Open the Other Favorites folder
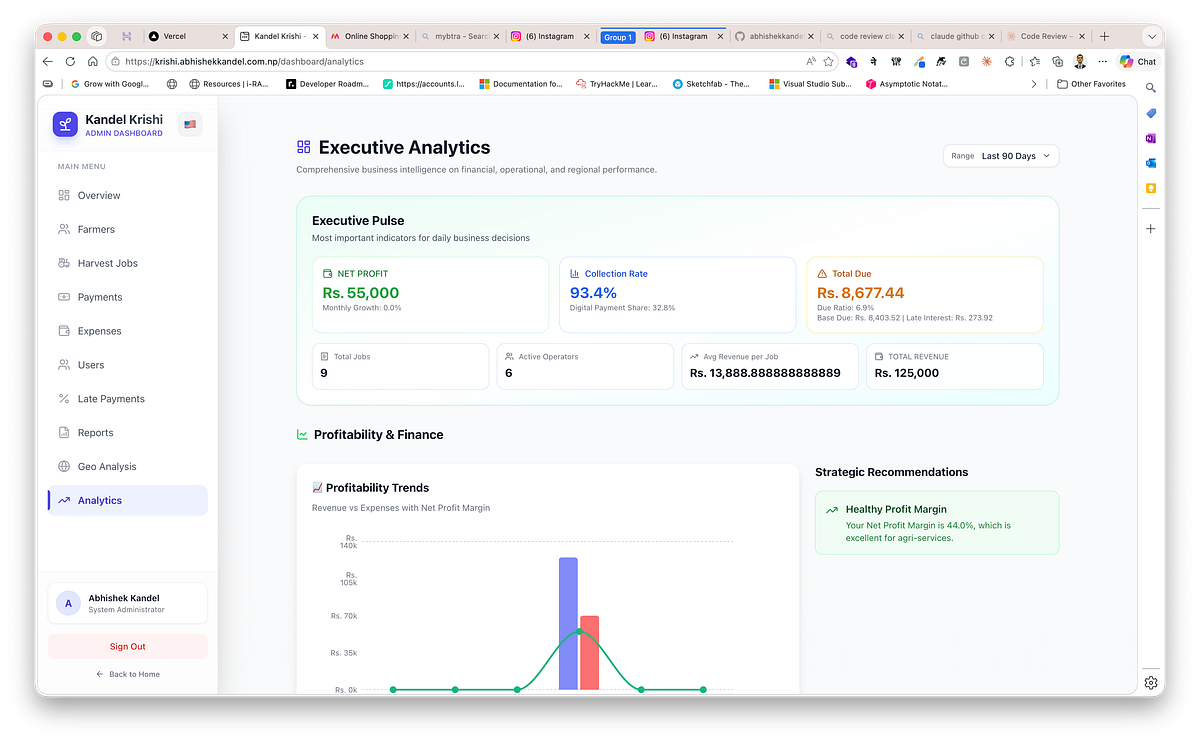Image resolution: width=1200 pixels, height=743 pixels. (x=1091, y=84)
